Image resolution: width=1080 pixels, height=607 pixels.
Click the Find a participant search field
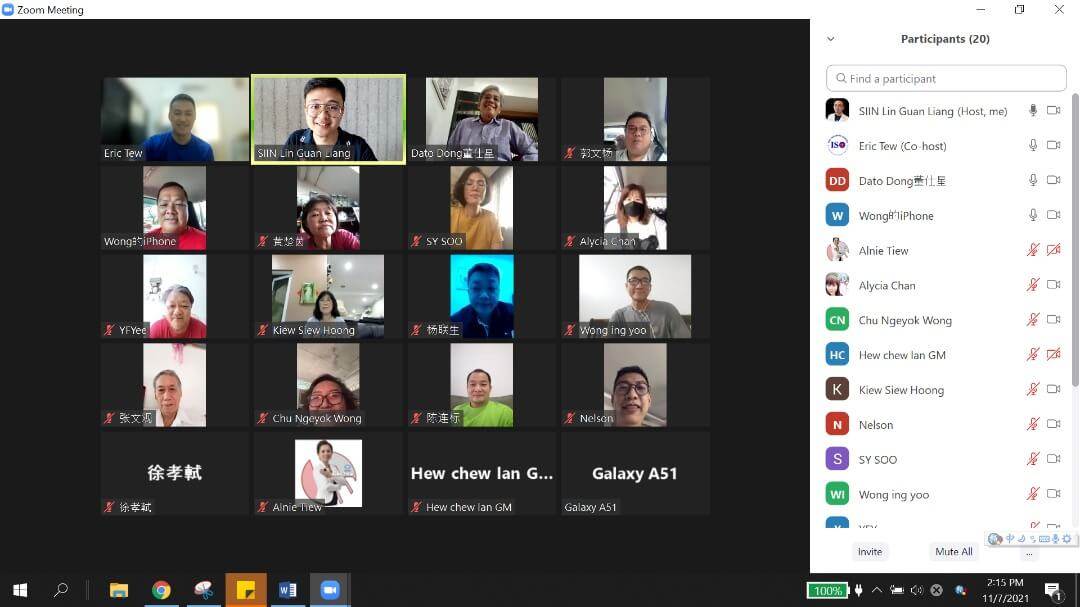(946, 78)
